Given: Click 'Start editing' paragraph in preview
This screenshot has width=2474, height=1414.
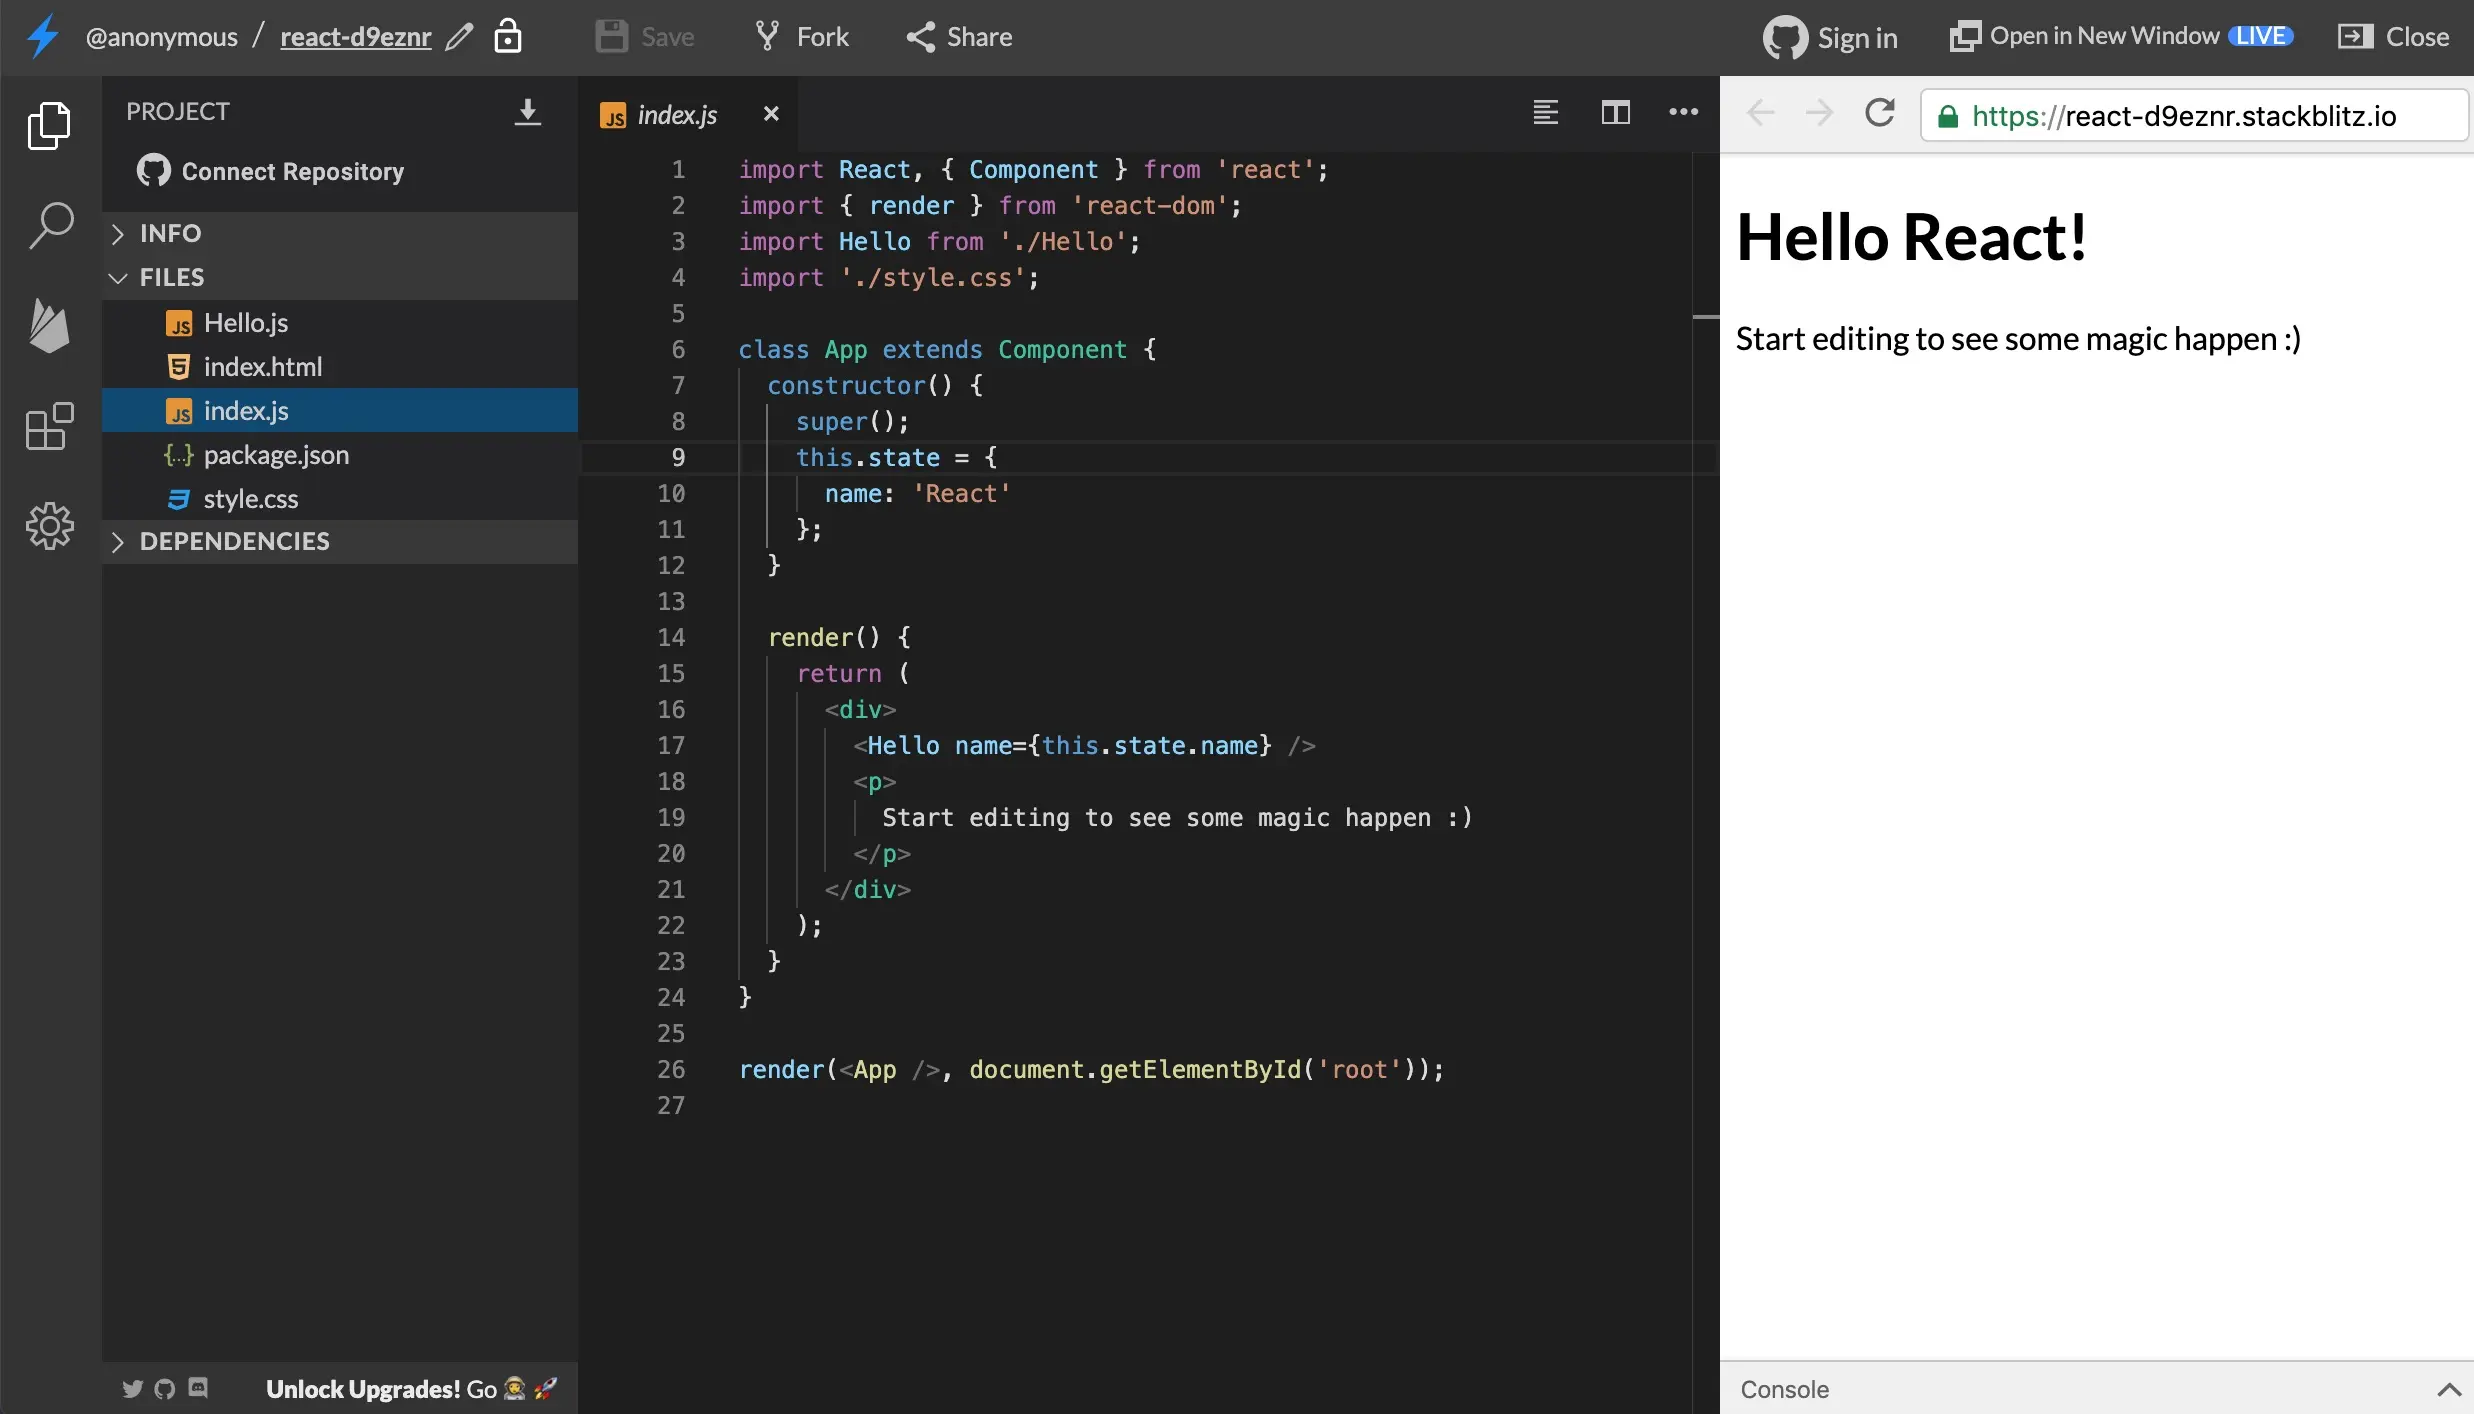Looking at the screenshot, I should [x=2018, y=339].
